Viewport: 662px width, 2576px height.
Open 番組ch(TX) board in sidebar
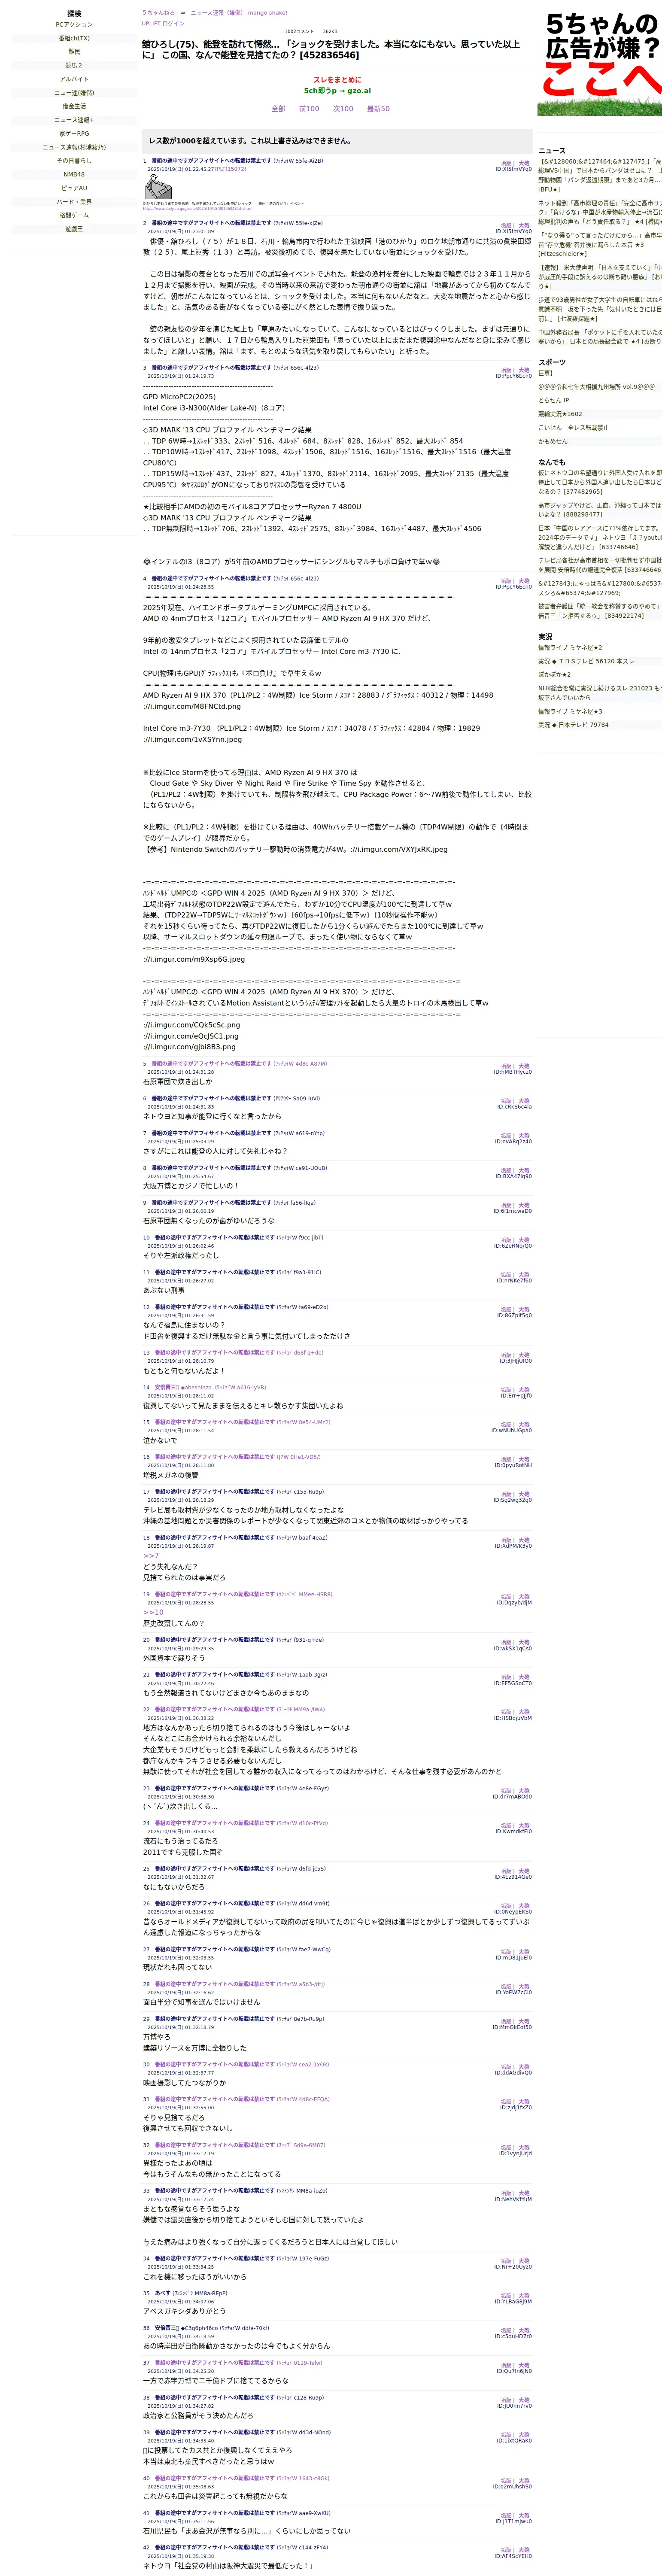tap(74, 38)
